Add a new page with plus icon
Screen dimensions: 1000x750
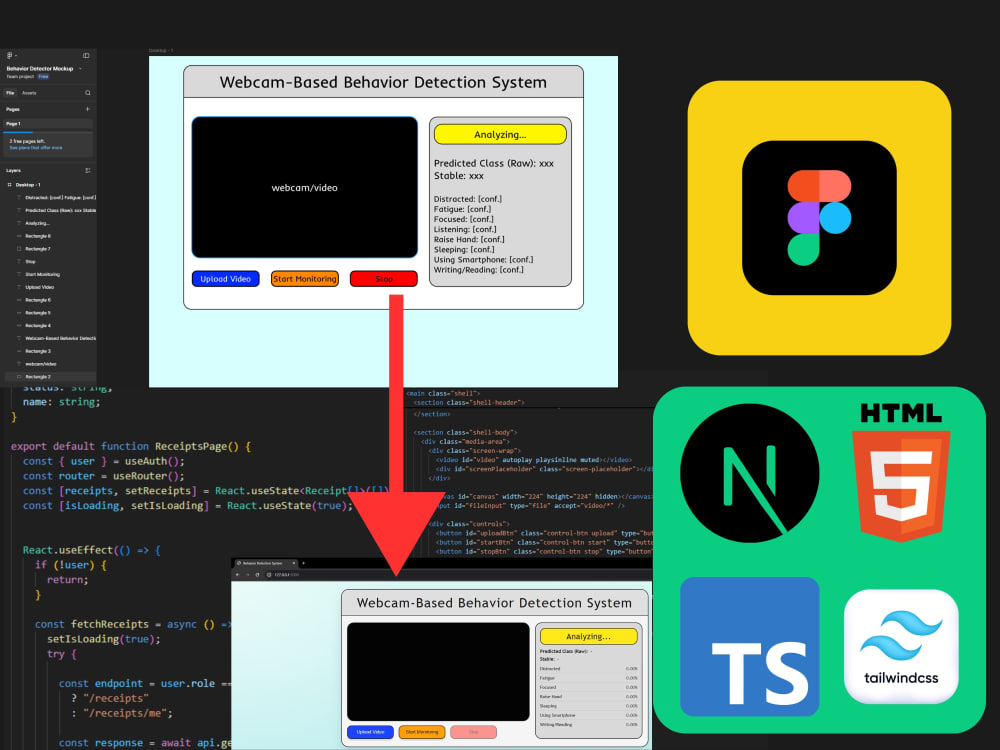coord(87,109)
